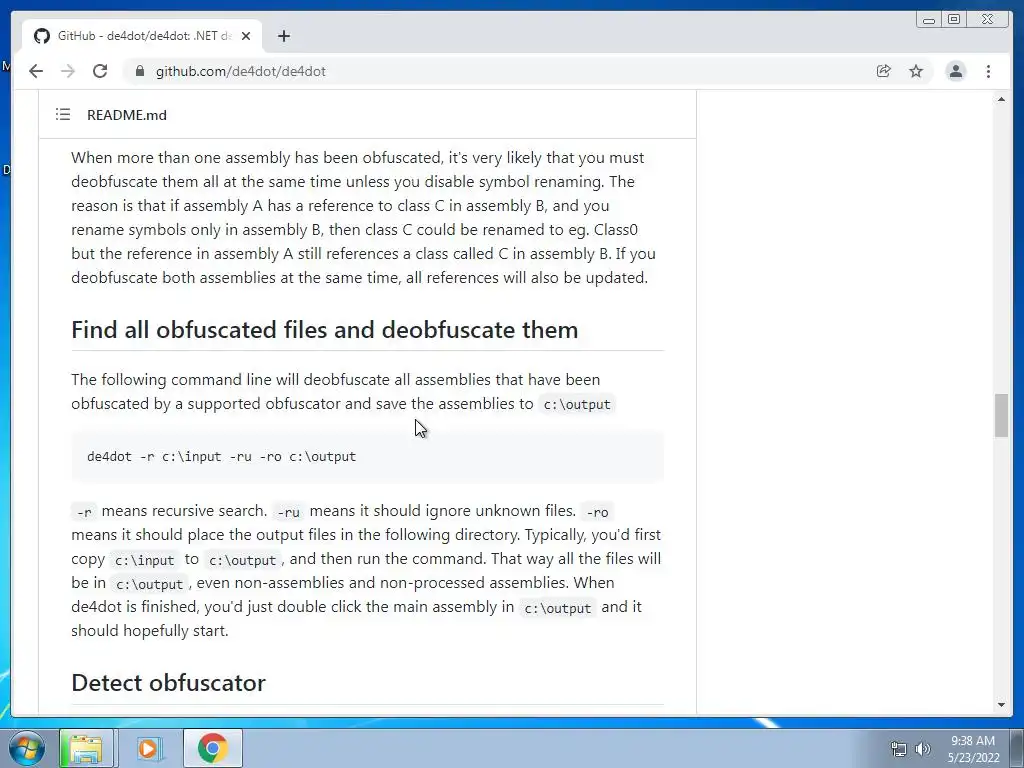Select the GitHub de4dot browser tab

[142, 36]
